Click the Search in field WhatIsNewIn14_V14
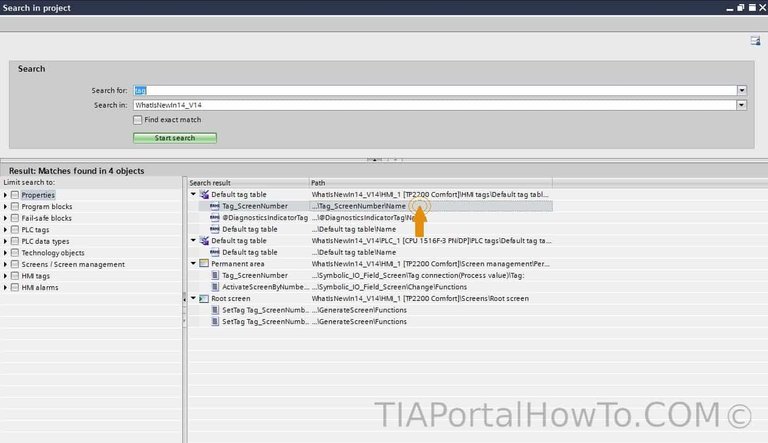 click(x=435, y=105)
